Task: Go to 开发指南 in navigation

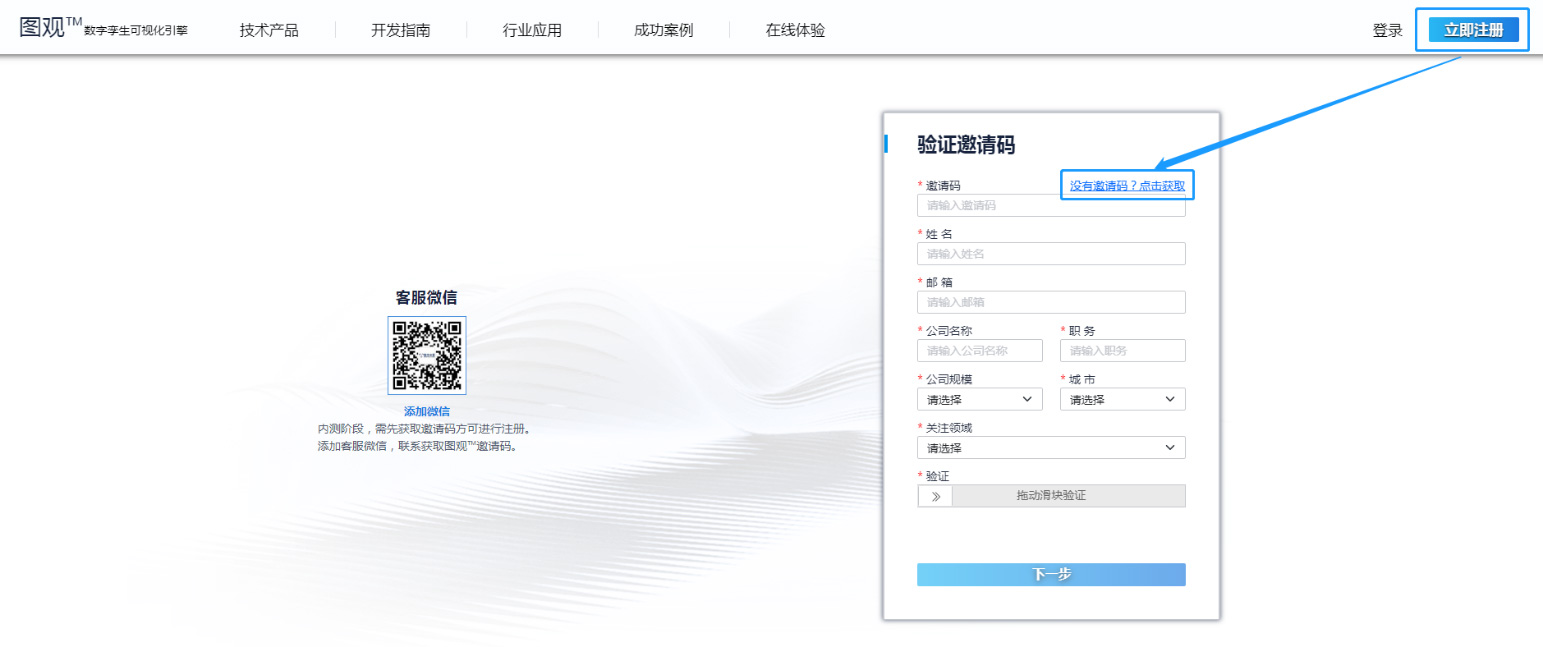Action: [x=401, y=30]
